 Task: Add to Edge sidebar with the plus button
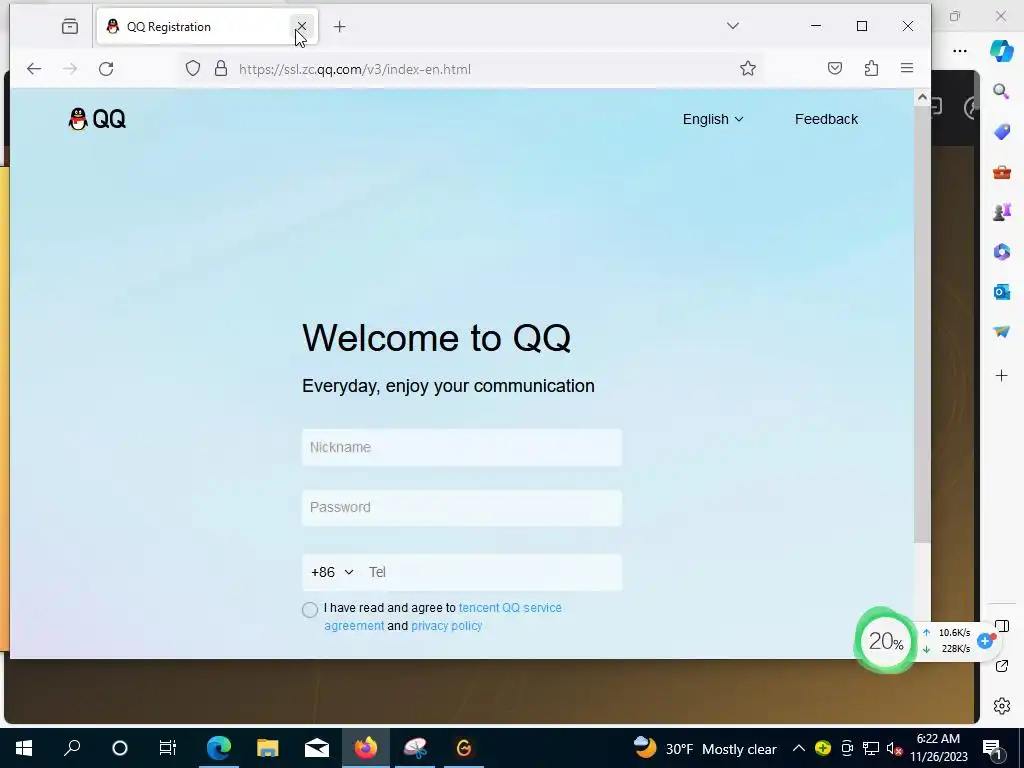[1001, 376]
